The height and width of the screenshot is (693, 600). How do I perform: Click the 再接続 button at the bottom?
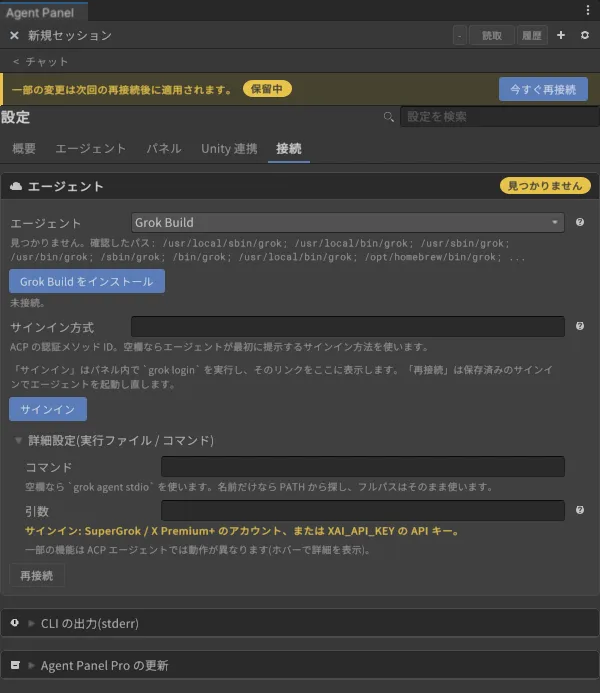coord(37,575)
